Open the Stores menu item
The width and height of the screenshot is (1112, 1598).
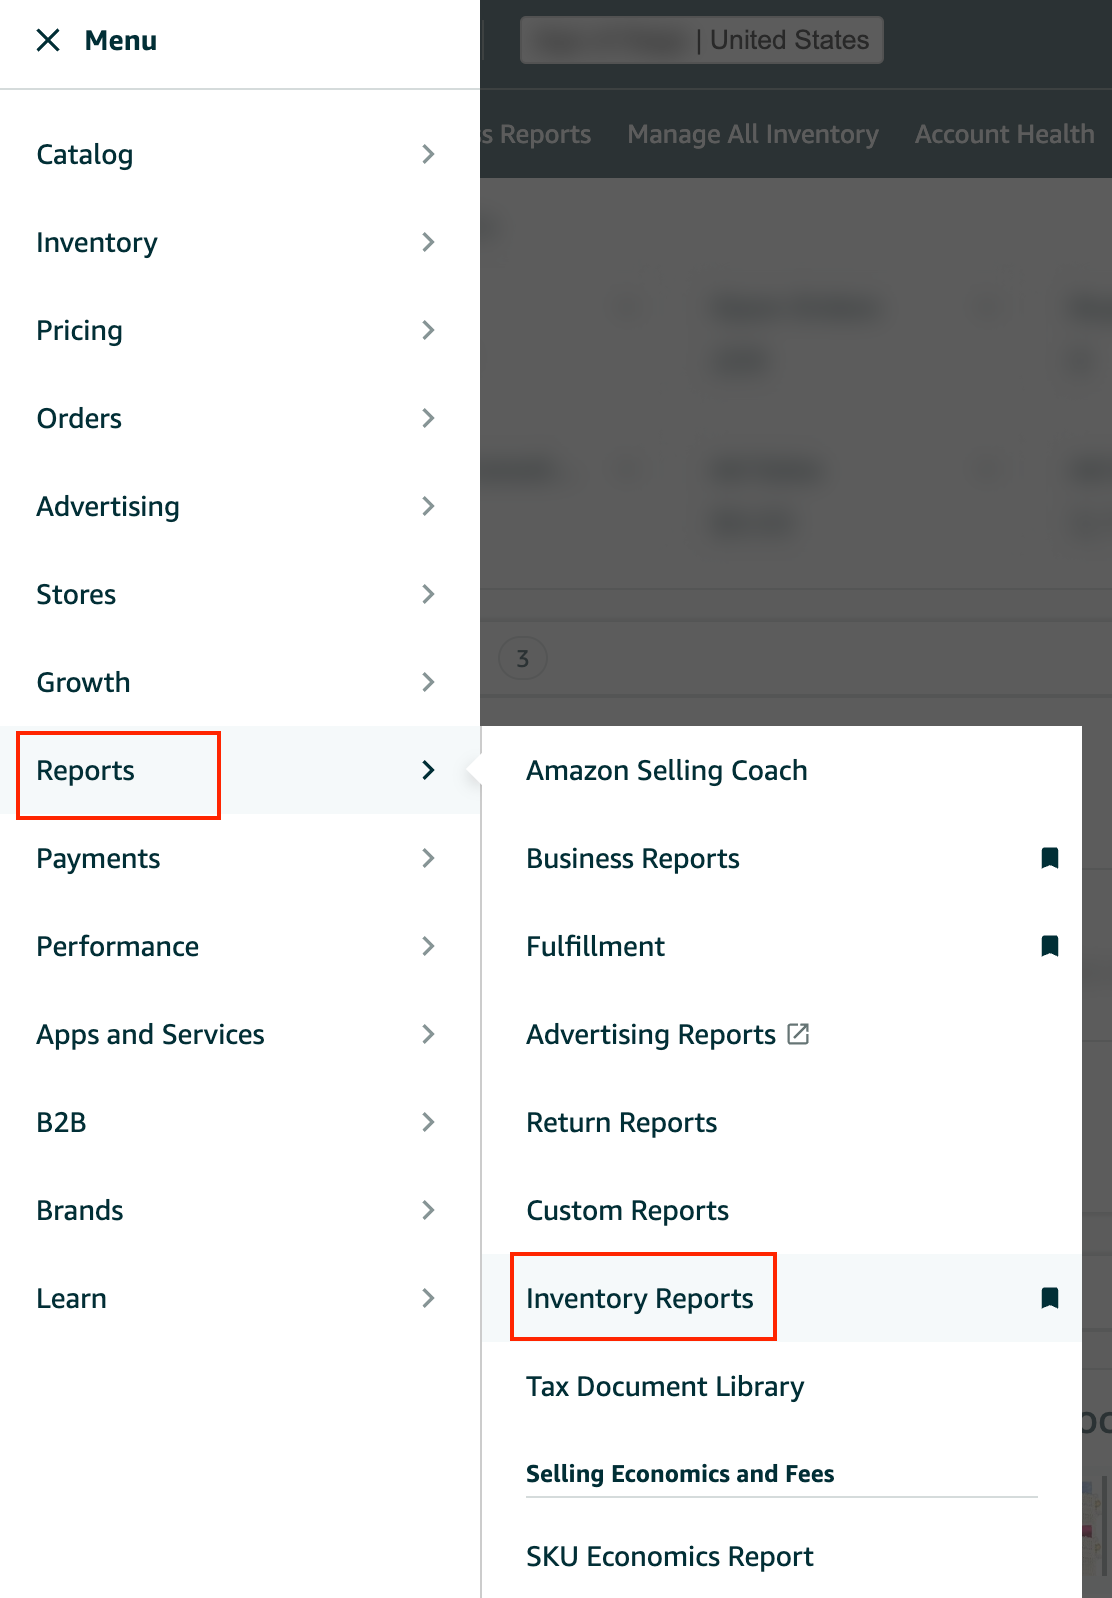(76, 594)
